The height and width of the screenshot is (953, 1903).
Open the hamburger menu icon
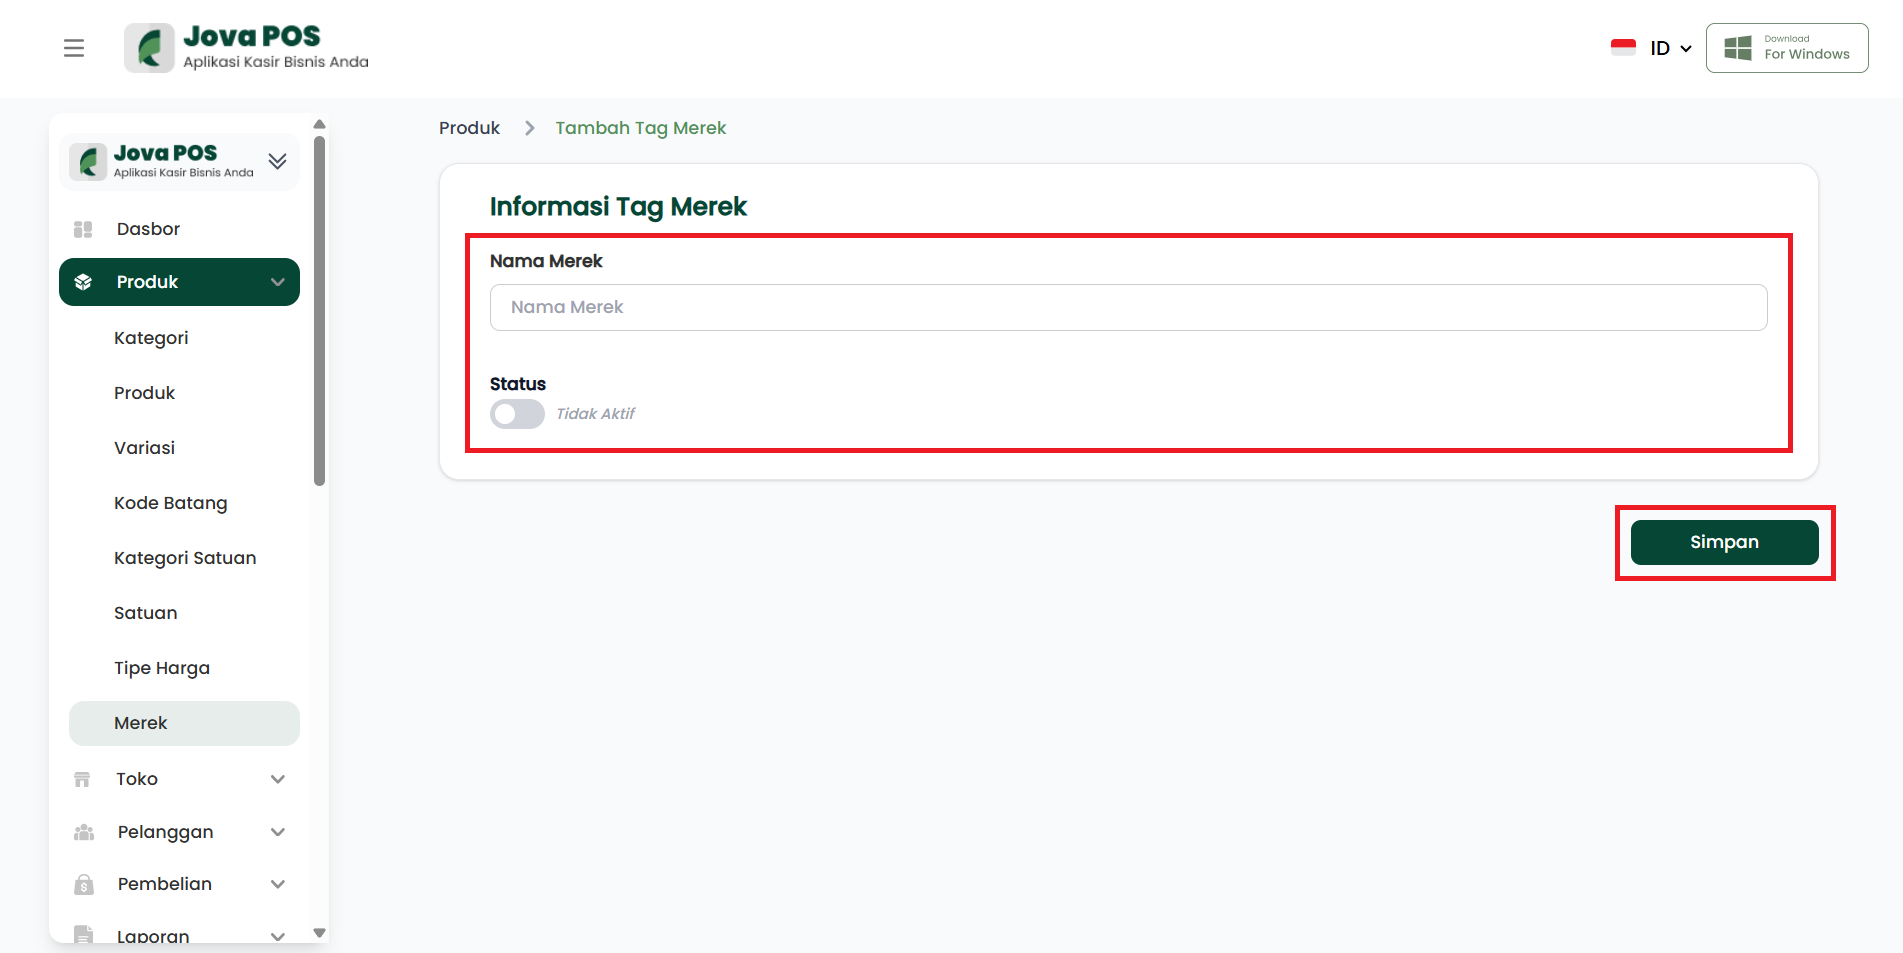(74, 48)
